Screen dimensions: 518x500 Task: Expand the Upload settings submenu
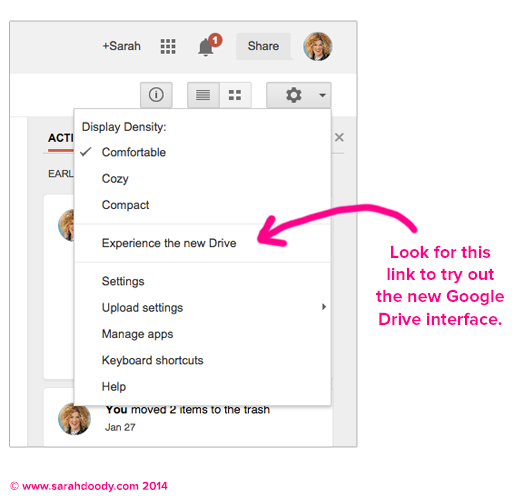pyautogui.click(x=203, y=308)
